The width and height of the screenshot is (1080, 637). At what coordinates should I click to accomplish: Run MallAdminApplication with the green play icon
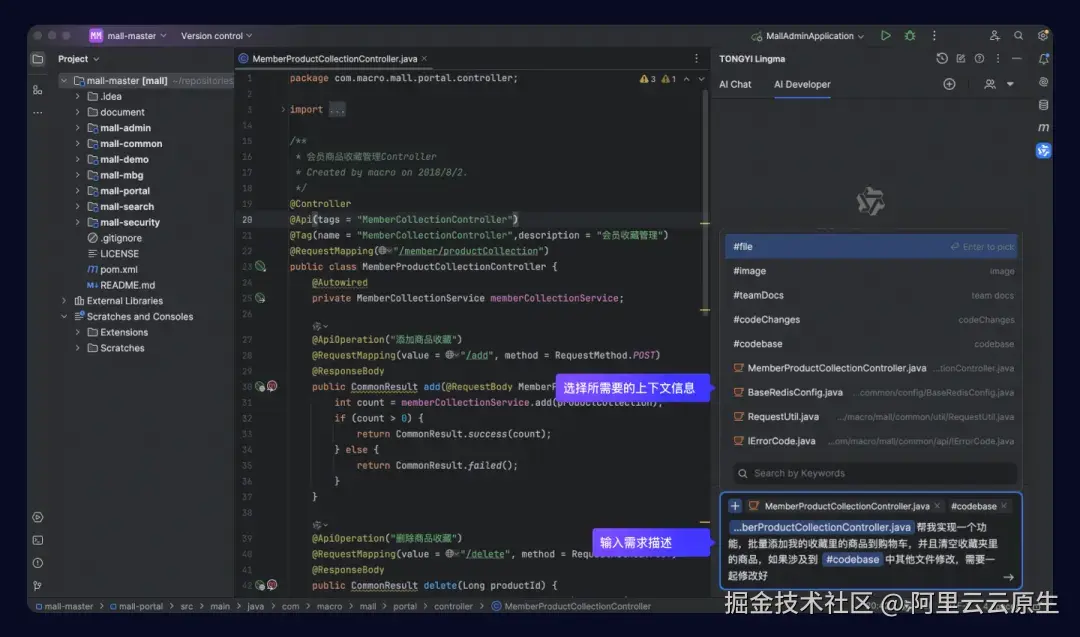(885, 35)
